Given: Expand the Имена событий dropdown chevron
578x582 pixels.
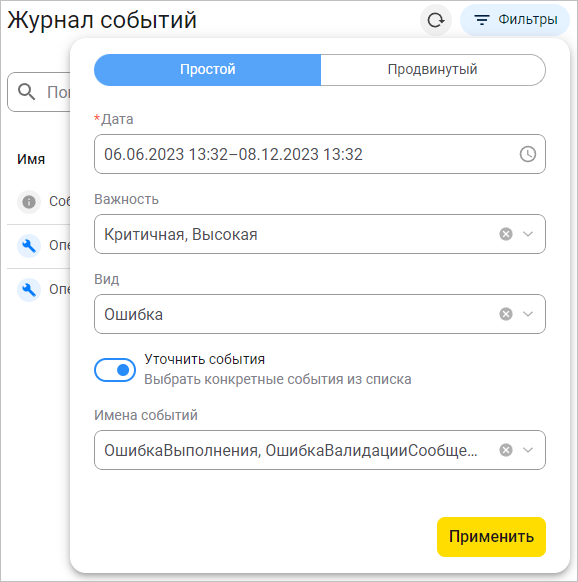Looking at the screenshot, I should click(528, 450).
